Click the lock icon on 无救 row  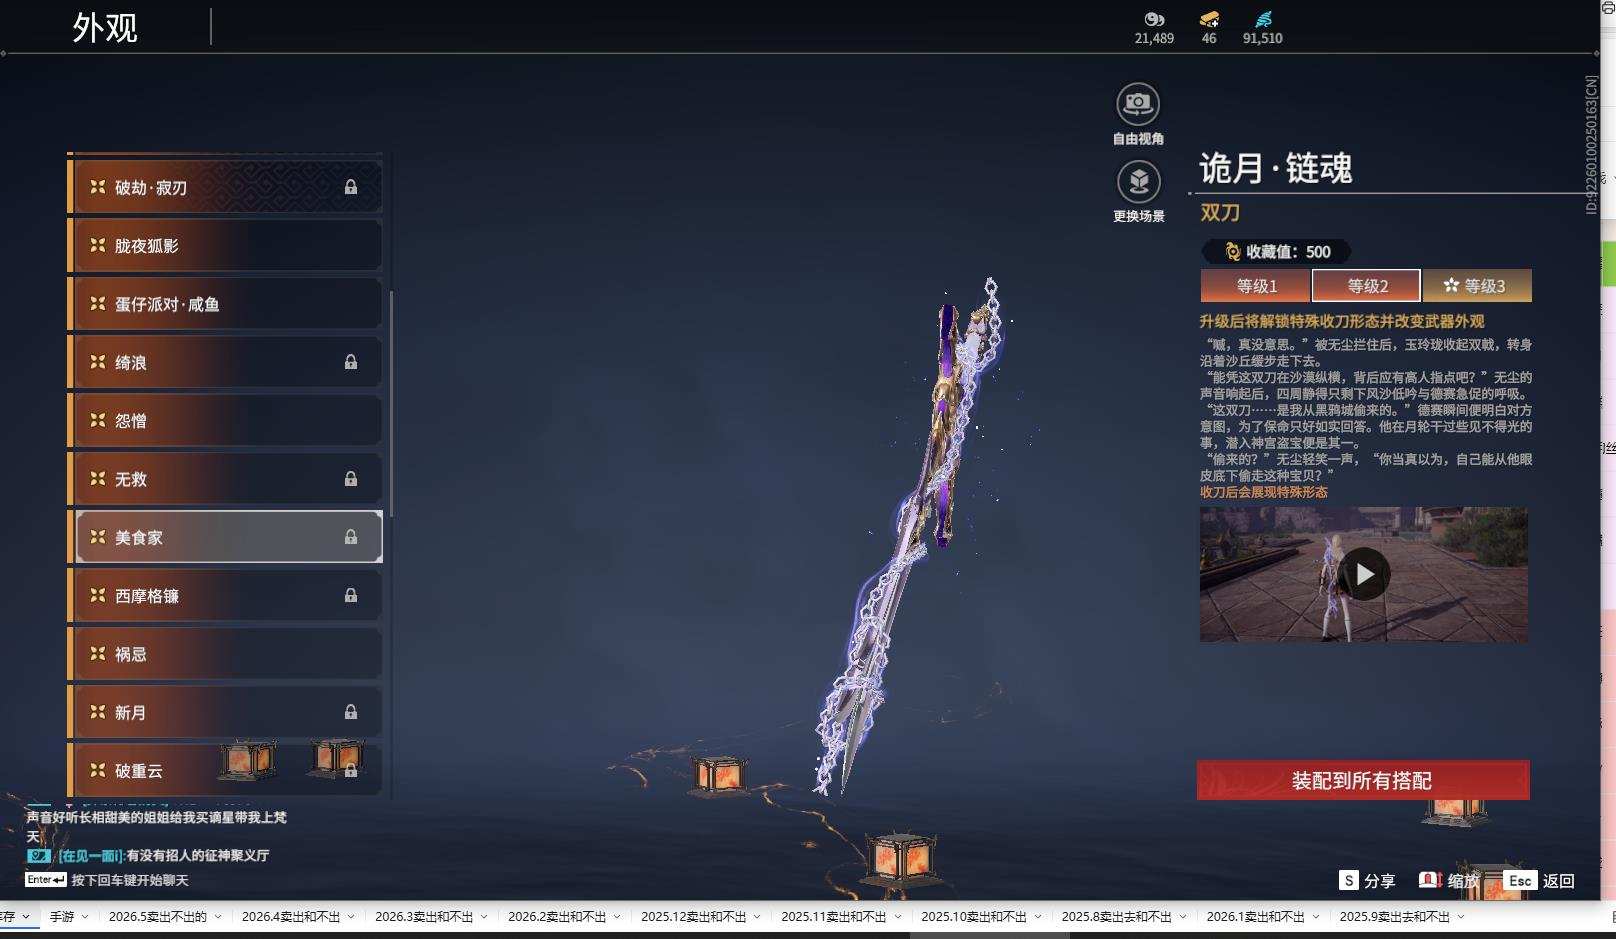pyautogui.click(x=351, y=479)
